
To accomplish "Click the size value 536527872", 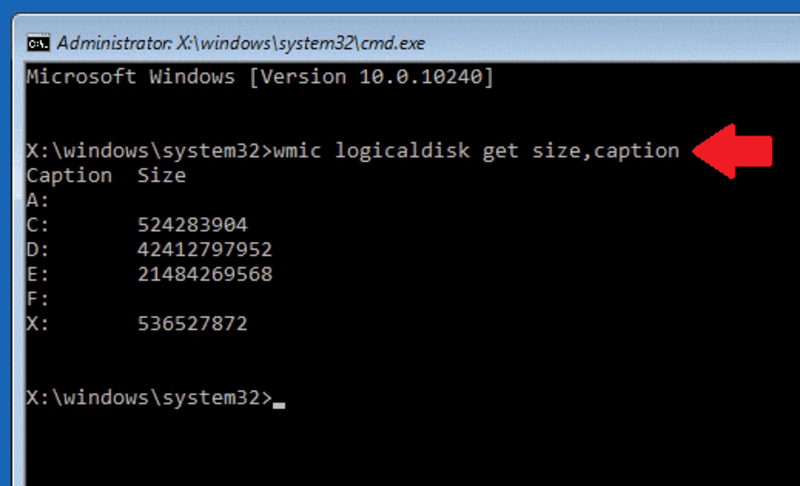I will tap(192, 324).
